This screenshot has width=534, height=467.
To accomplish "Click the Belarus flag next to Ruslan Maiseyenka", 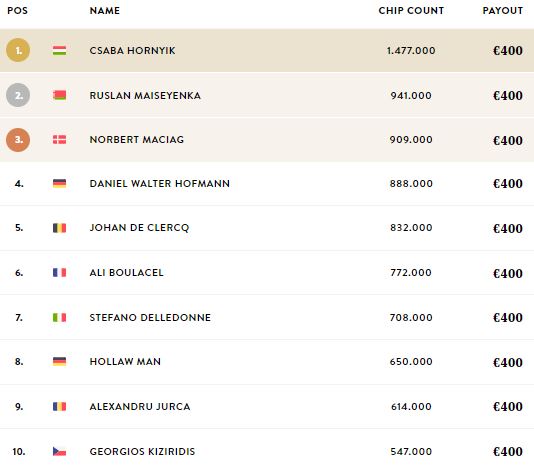I will pyautogui.click(x=60, y=95).
